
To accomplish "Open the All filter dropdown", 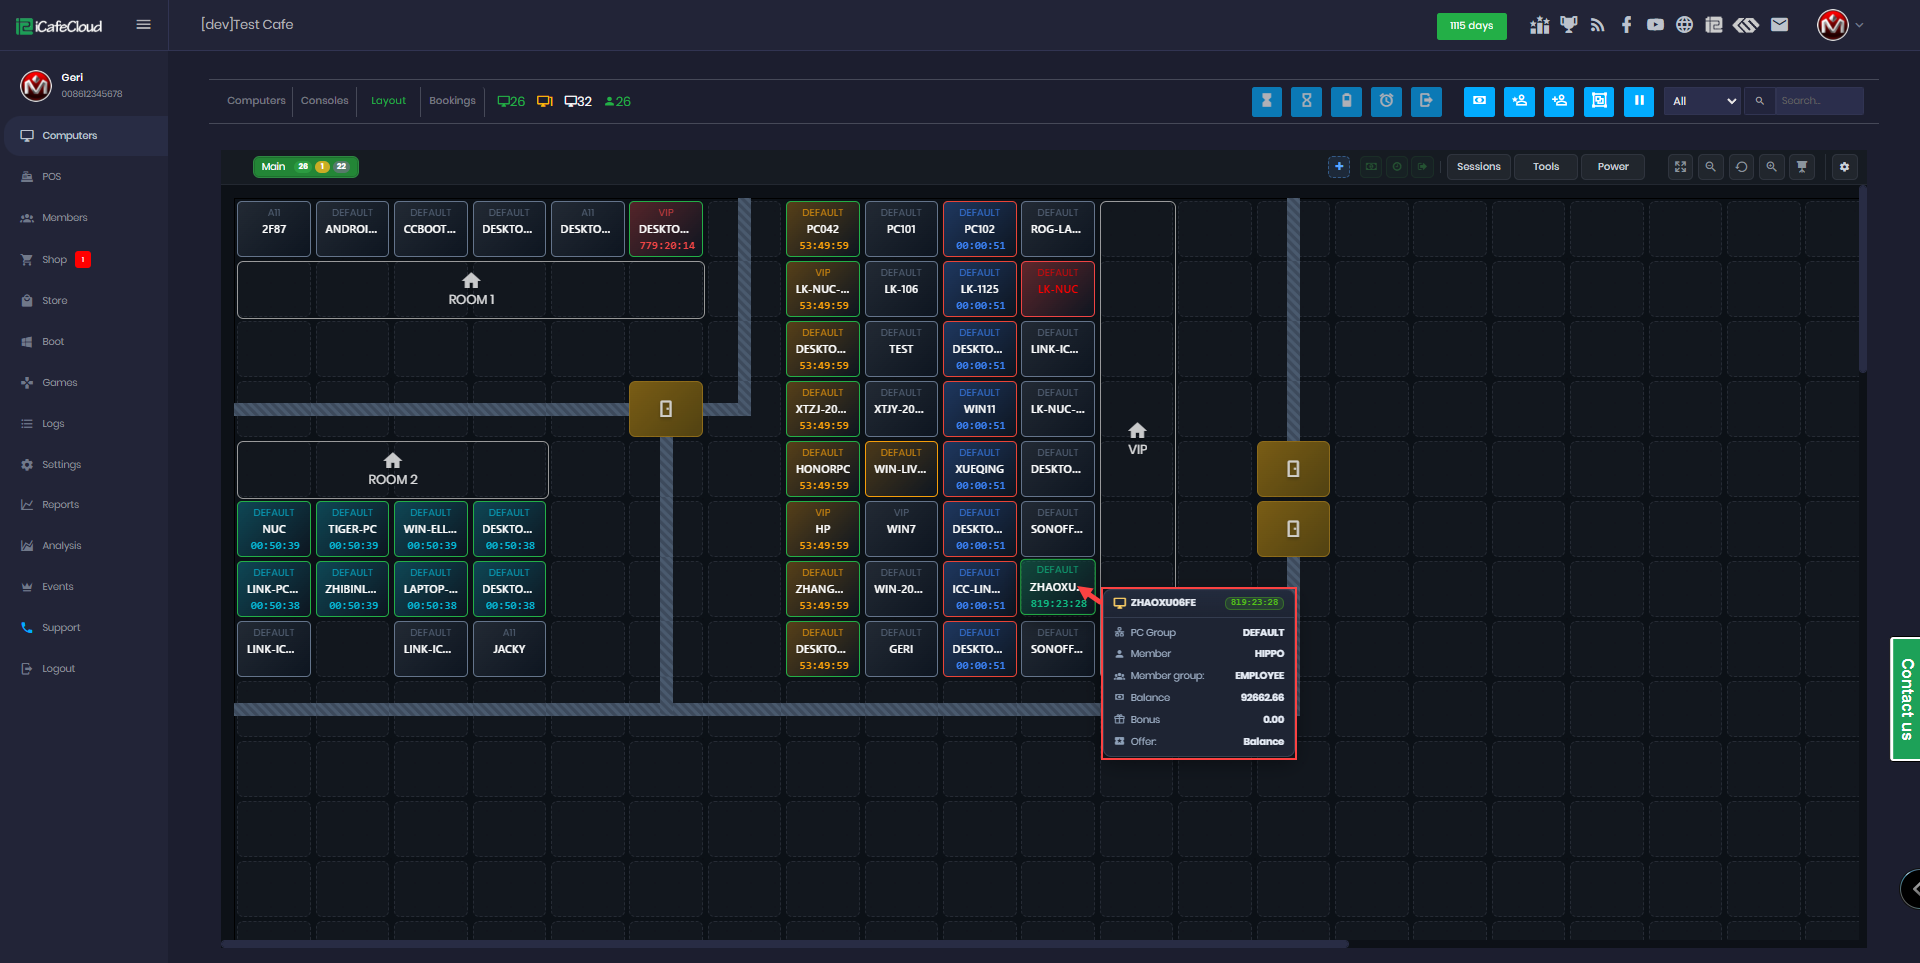I will [1703, 101].
